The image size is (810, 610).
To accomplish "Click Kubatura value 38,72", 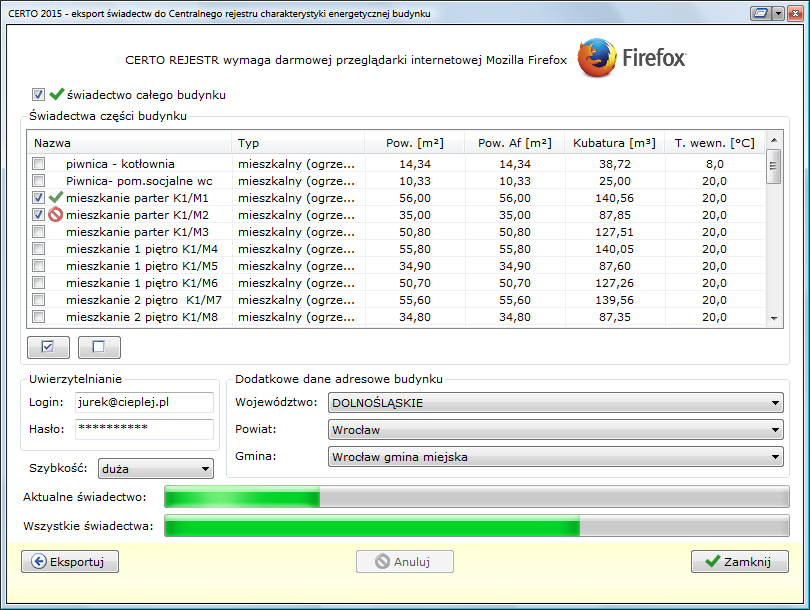I will (615, 164).
